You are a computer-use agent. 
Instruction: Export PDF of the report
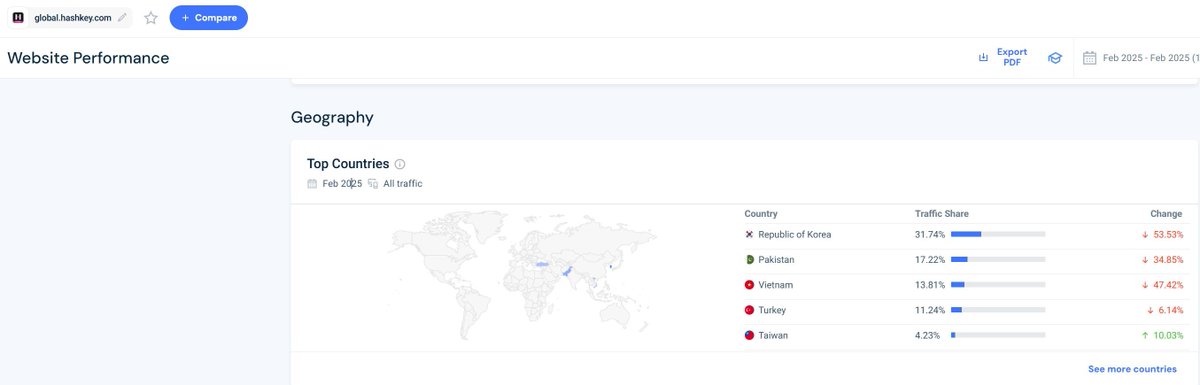pos(1003,57)
